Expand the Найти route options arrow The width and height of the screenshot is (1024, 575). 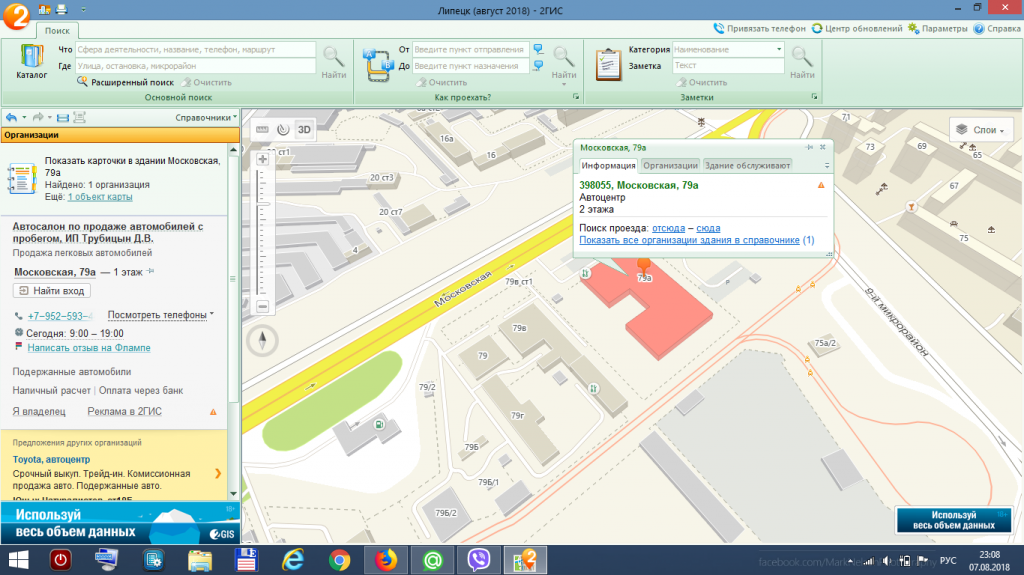(564, 84)
